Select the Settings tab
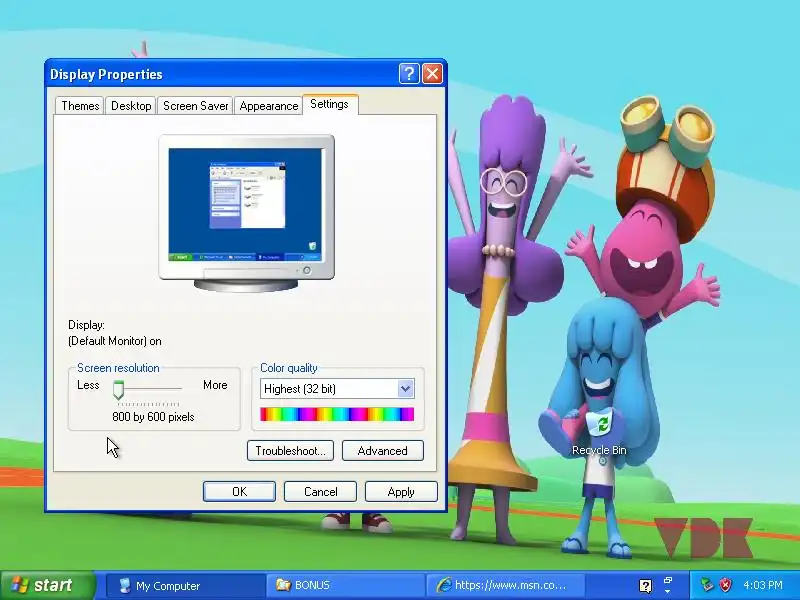 tap(330, 104)
